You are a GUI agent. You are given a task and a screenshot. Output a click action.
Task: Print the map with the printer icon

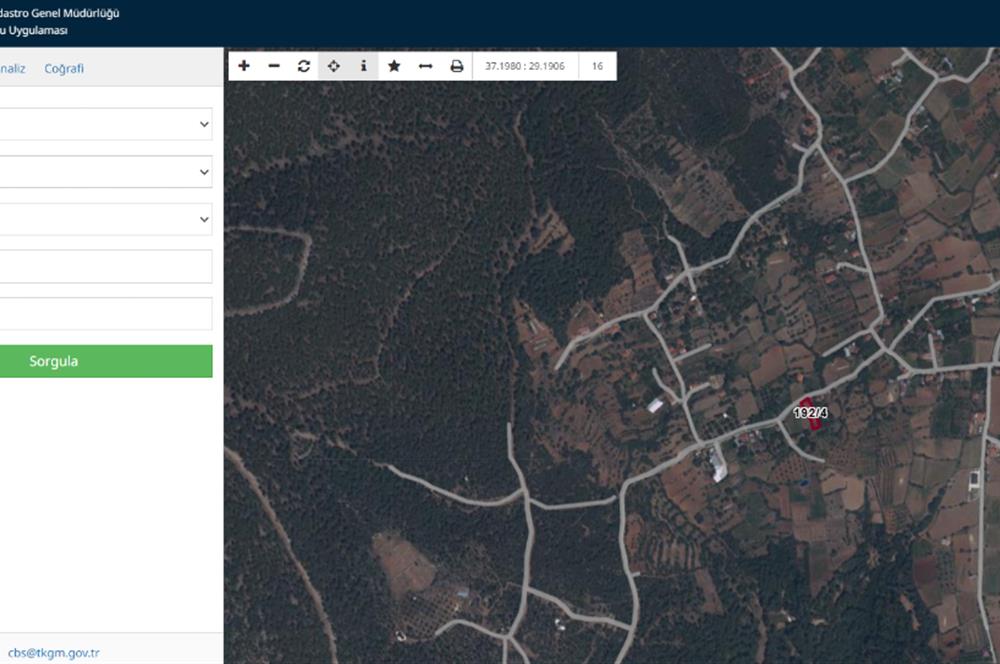(x=457, y=66)
